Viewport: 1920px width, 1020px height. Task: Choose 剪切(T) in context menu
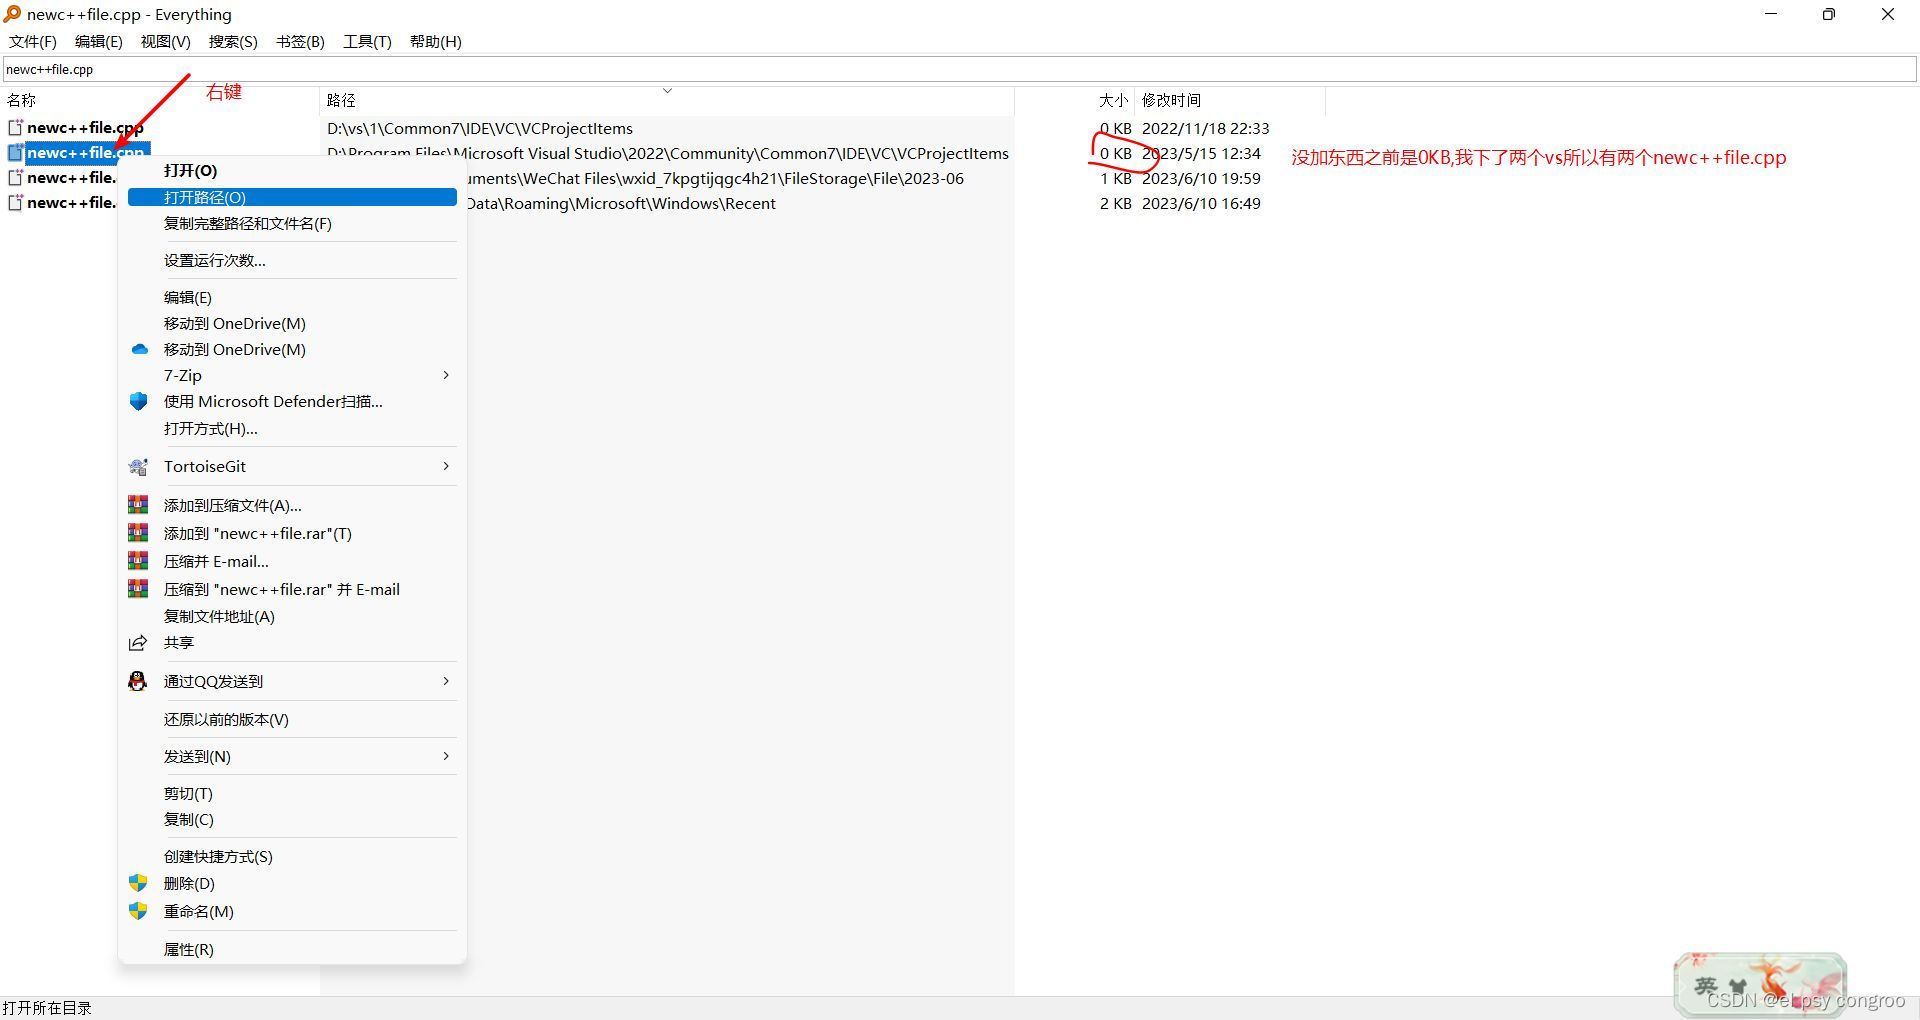point(292,793)
